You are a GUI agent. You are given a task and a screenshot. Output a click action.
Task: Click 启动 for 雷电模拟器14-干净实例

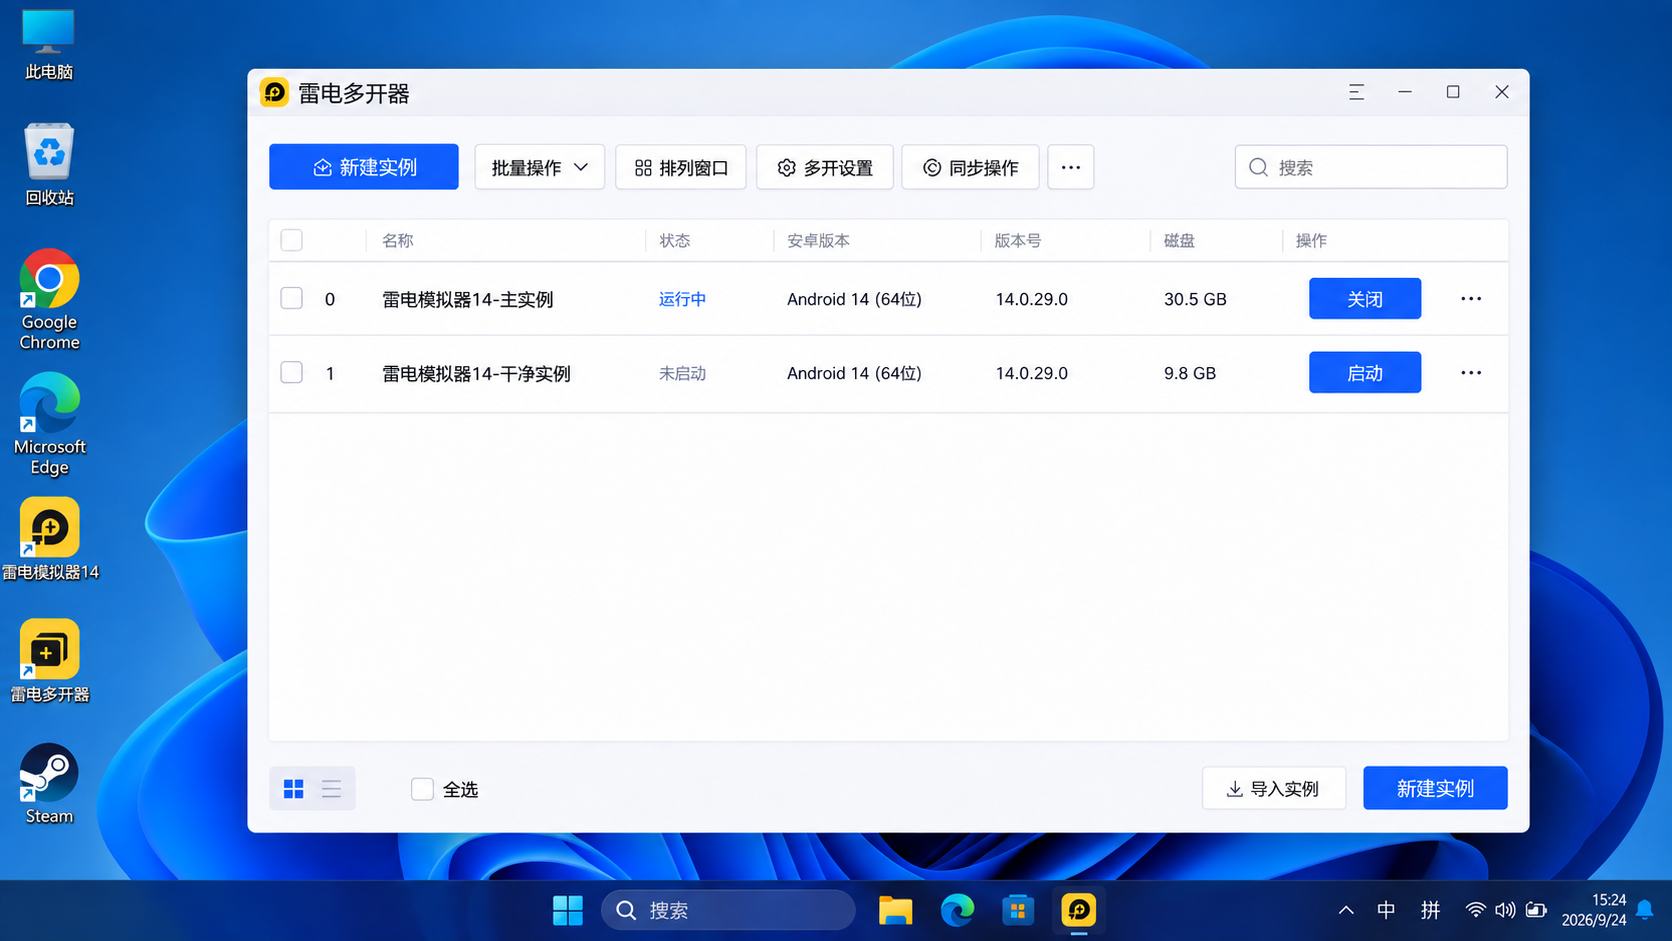1365,372
